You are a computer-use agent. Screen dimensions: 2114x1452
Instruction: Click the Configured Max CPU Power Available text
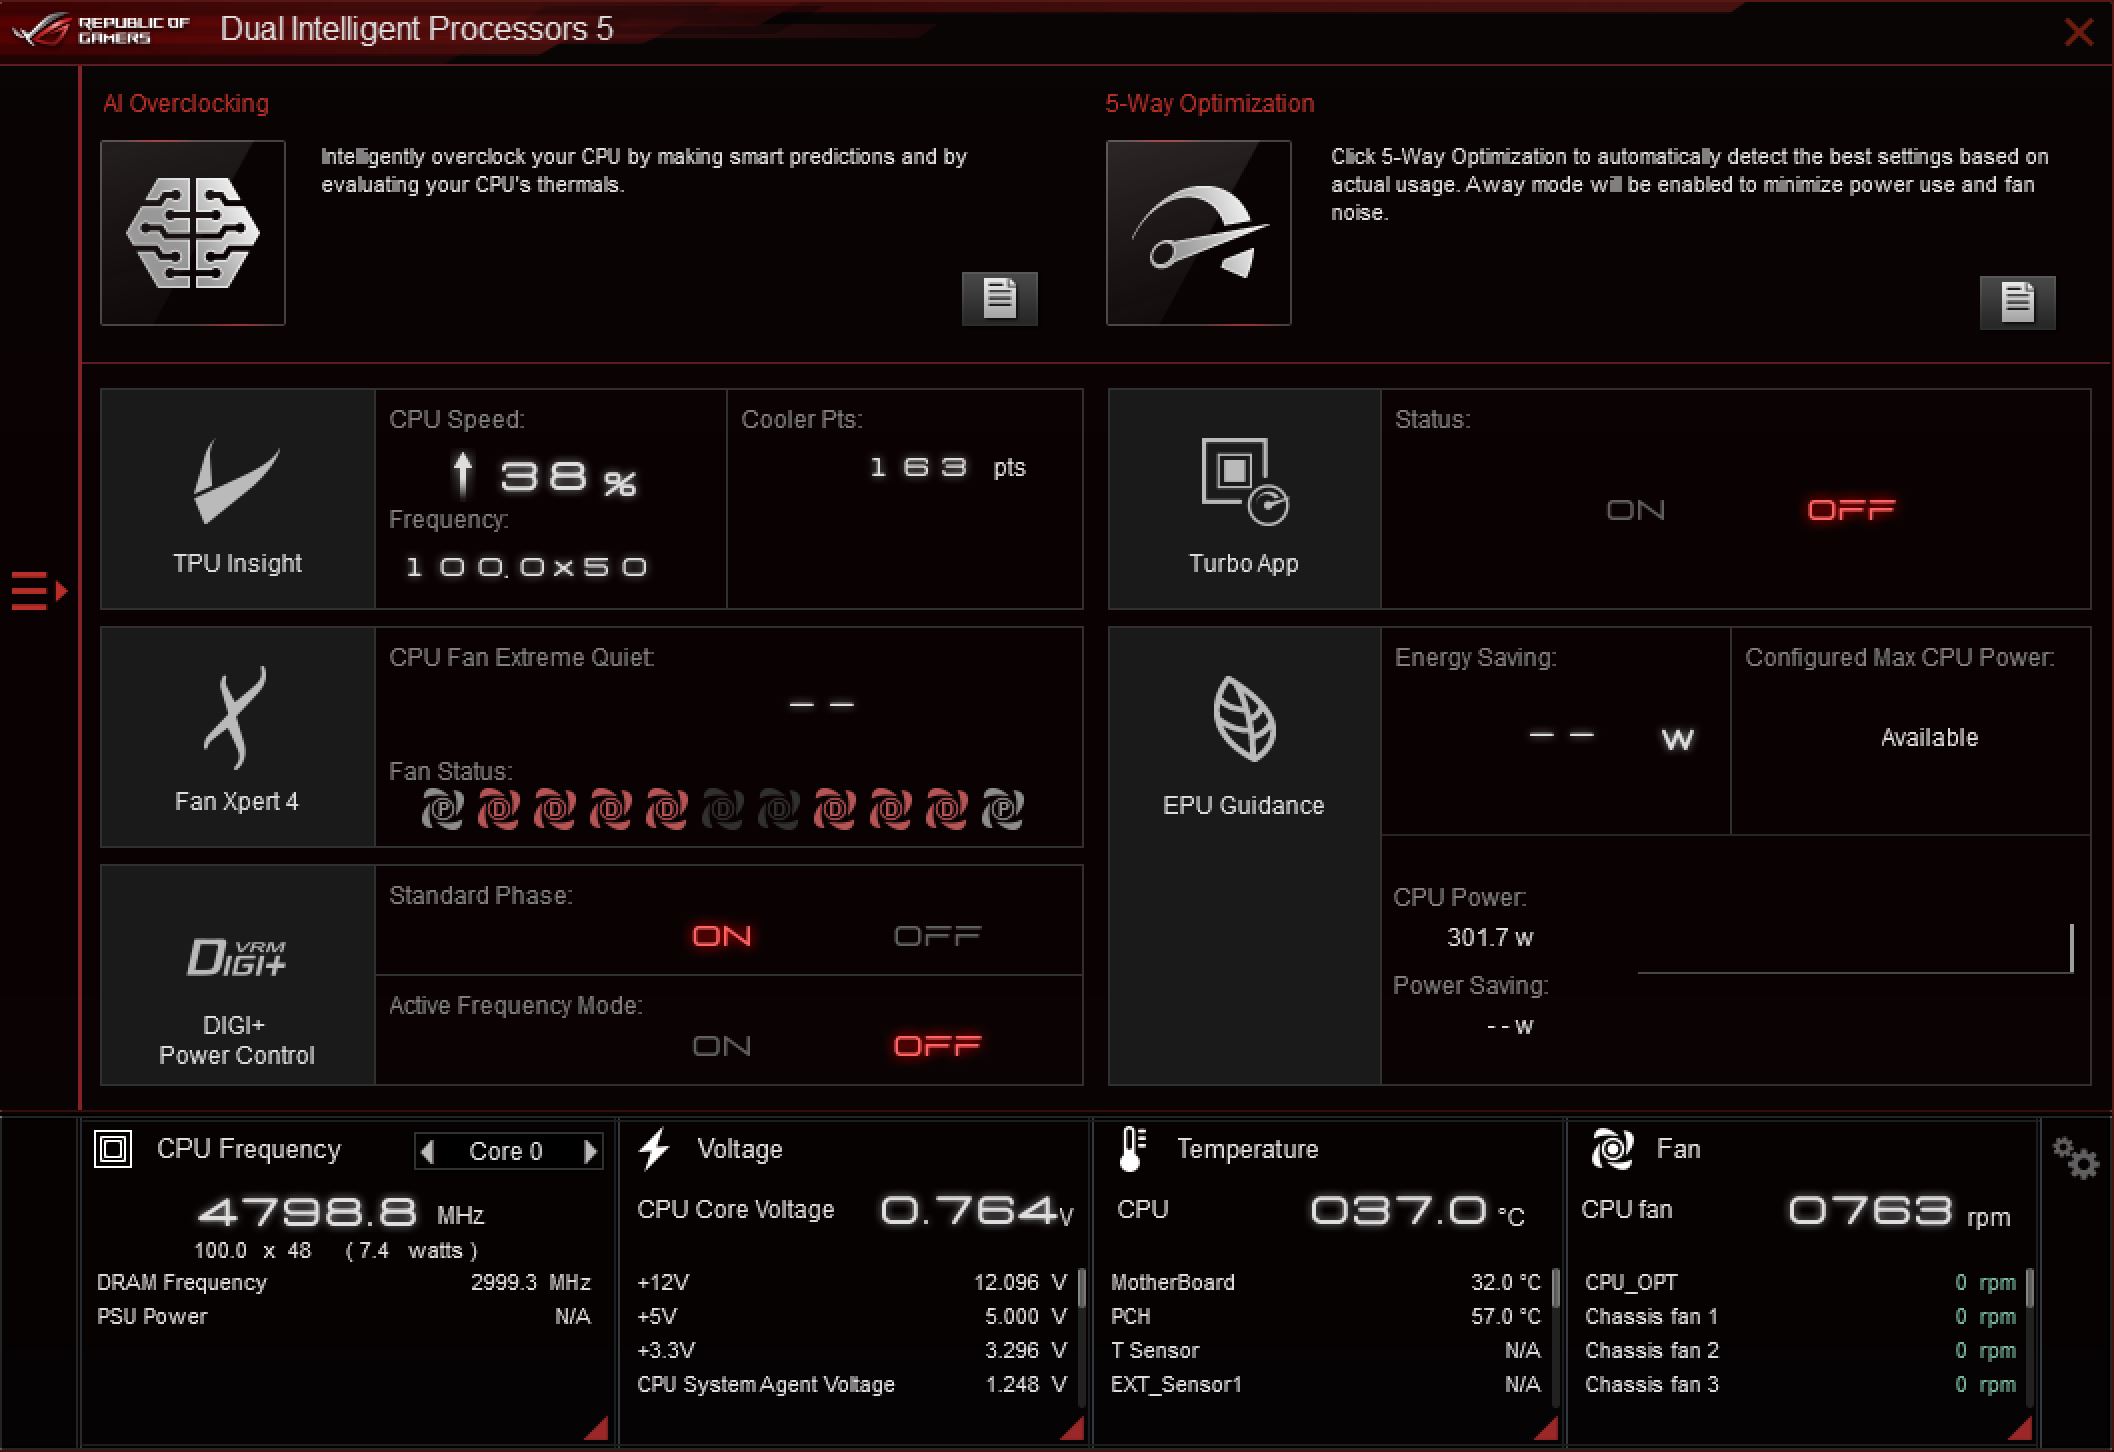[1929, 738]
